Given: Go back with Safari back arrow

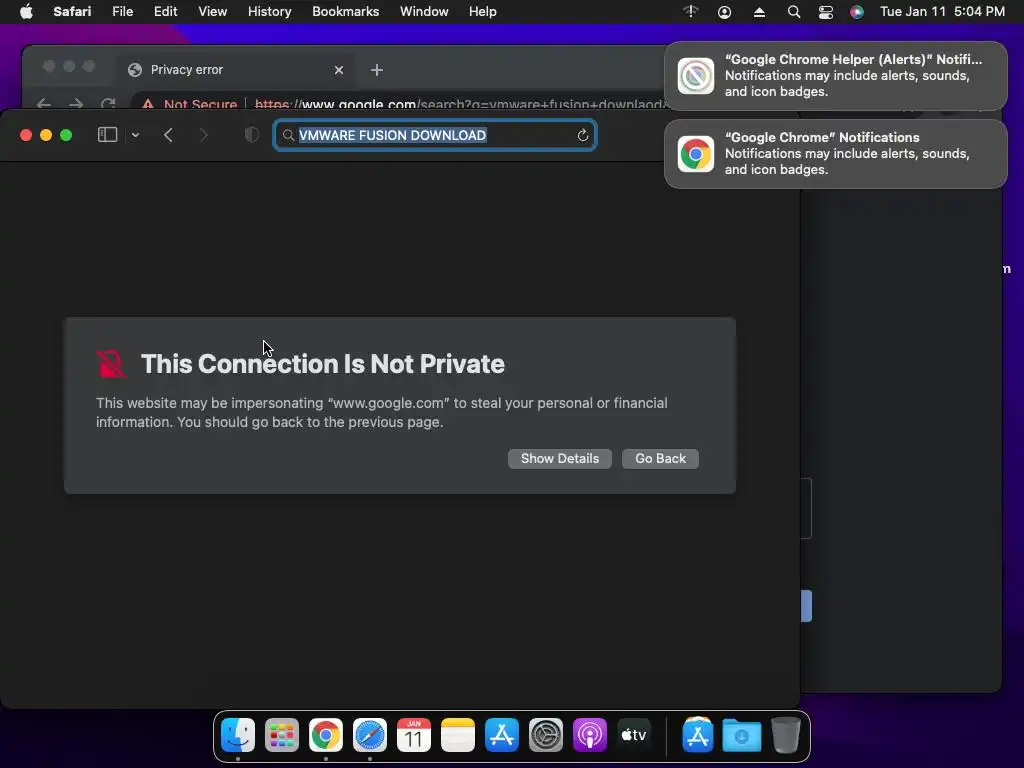Looking at the screenshot, I should tap(168, 135).
